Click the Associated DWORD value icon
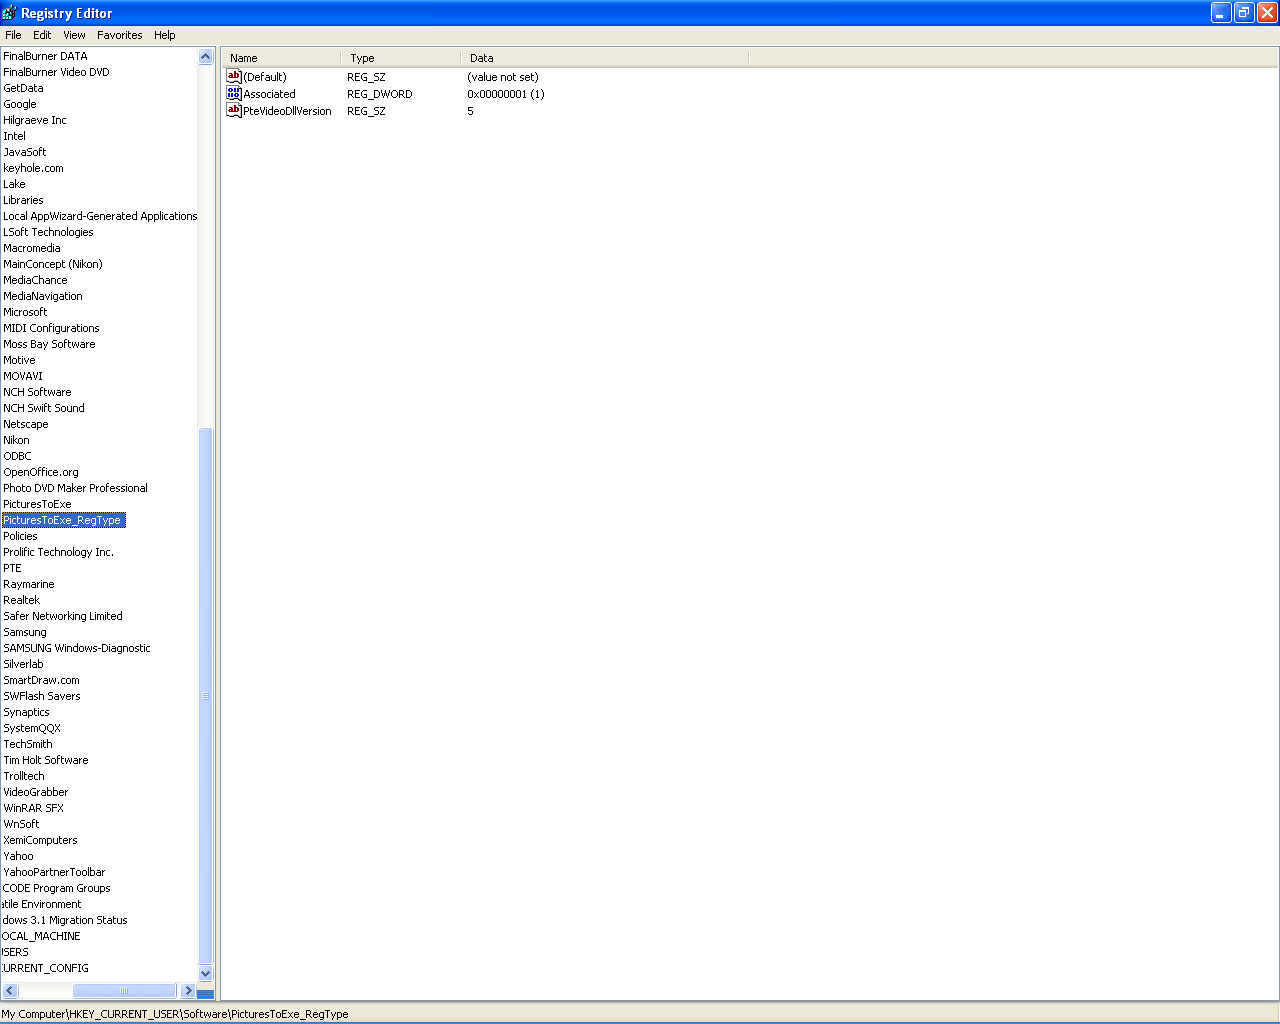This screenshot has width=1280, height=1024. pyautogui.click(x=234, y=93)
